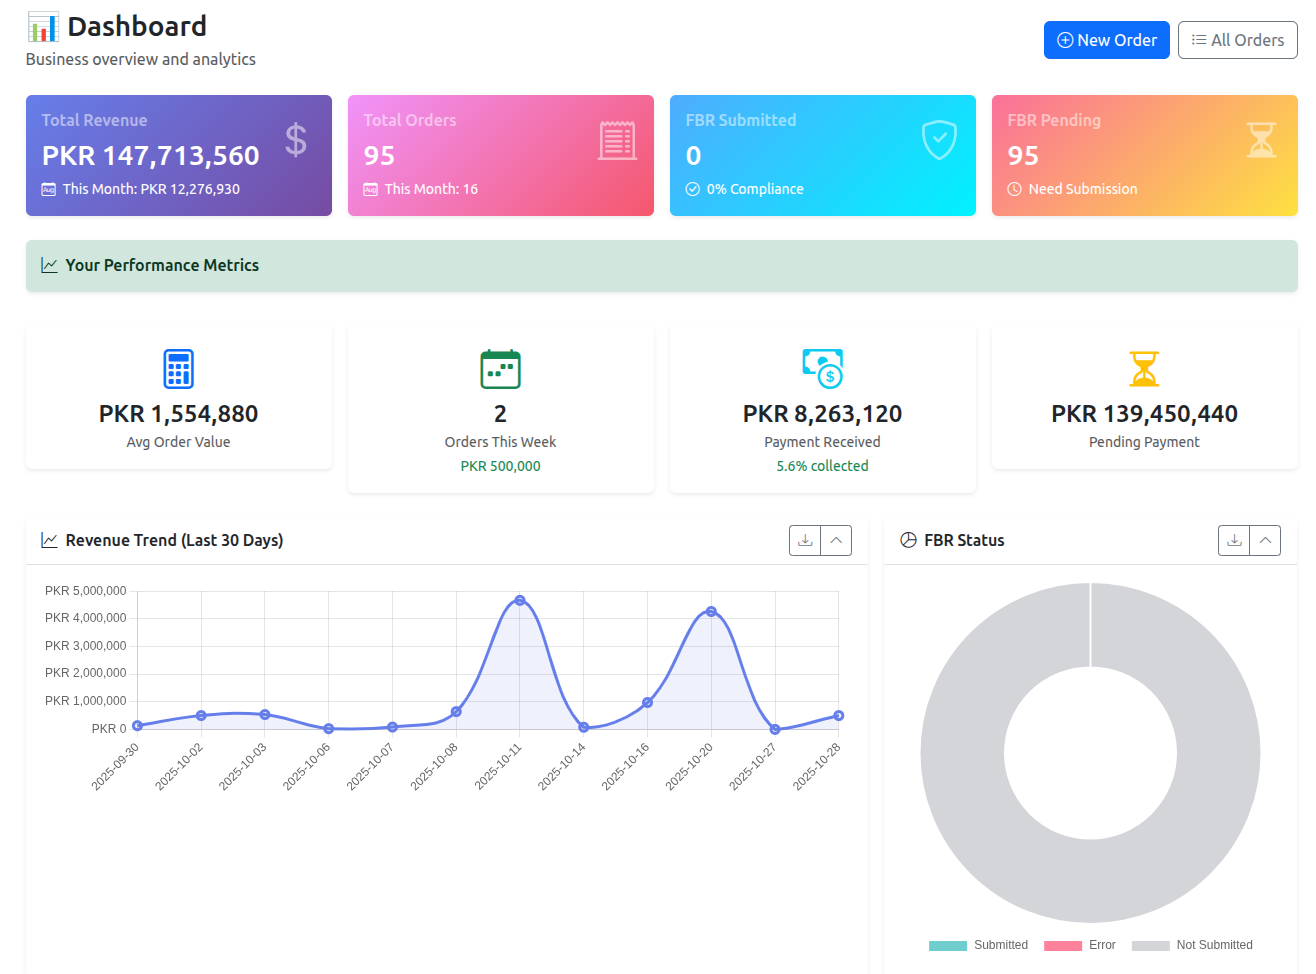This screenshot has height=974, width=1316.
Task: Click the dollar icon on the Total Revenue card
Action: (x=296, y=141)
